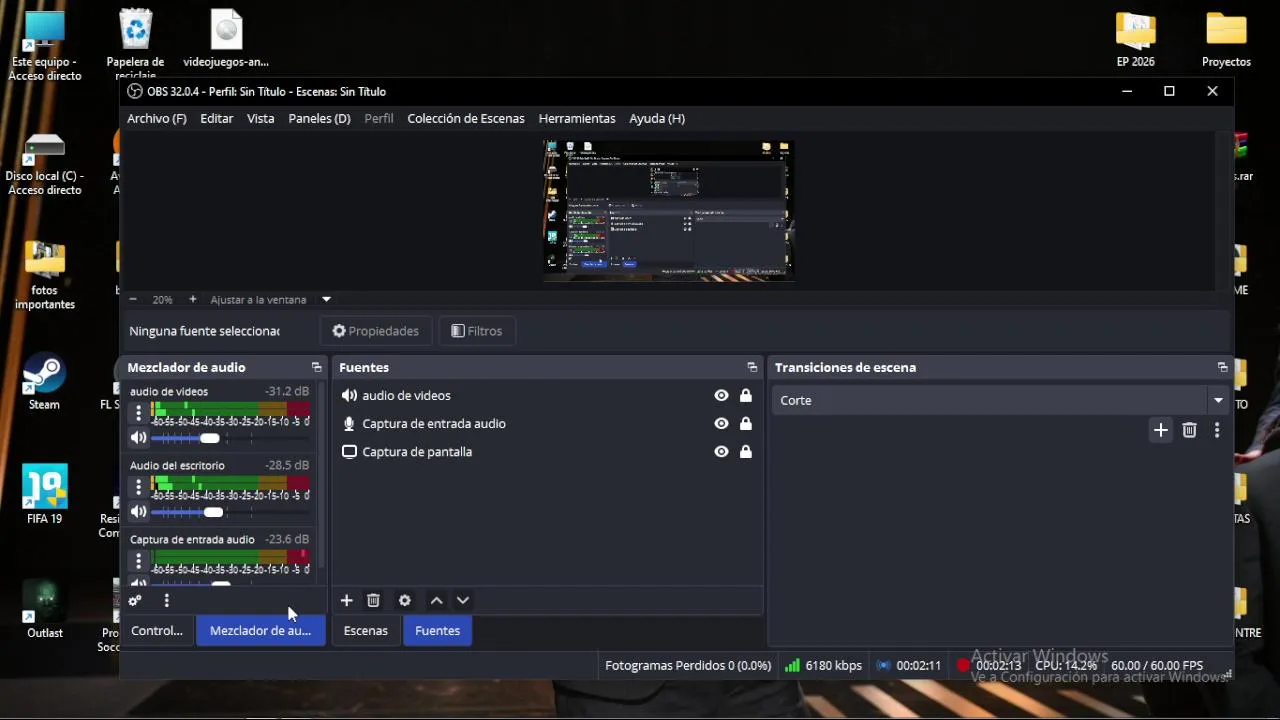Open the Editar menu
Image resolution: width=1280 pixels, height=720 pixels.
point(217,118)
